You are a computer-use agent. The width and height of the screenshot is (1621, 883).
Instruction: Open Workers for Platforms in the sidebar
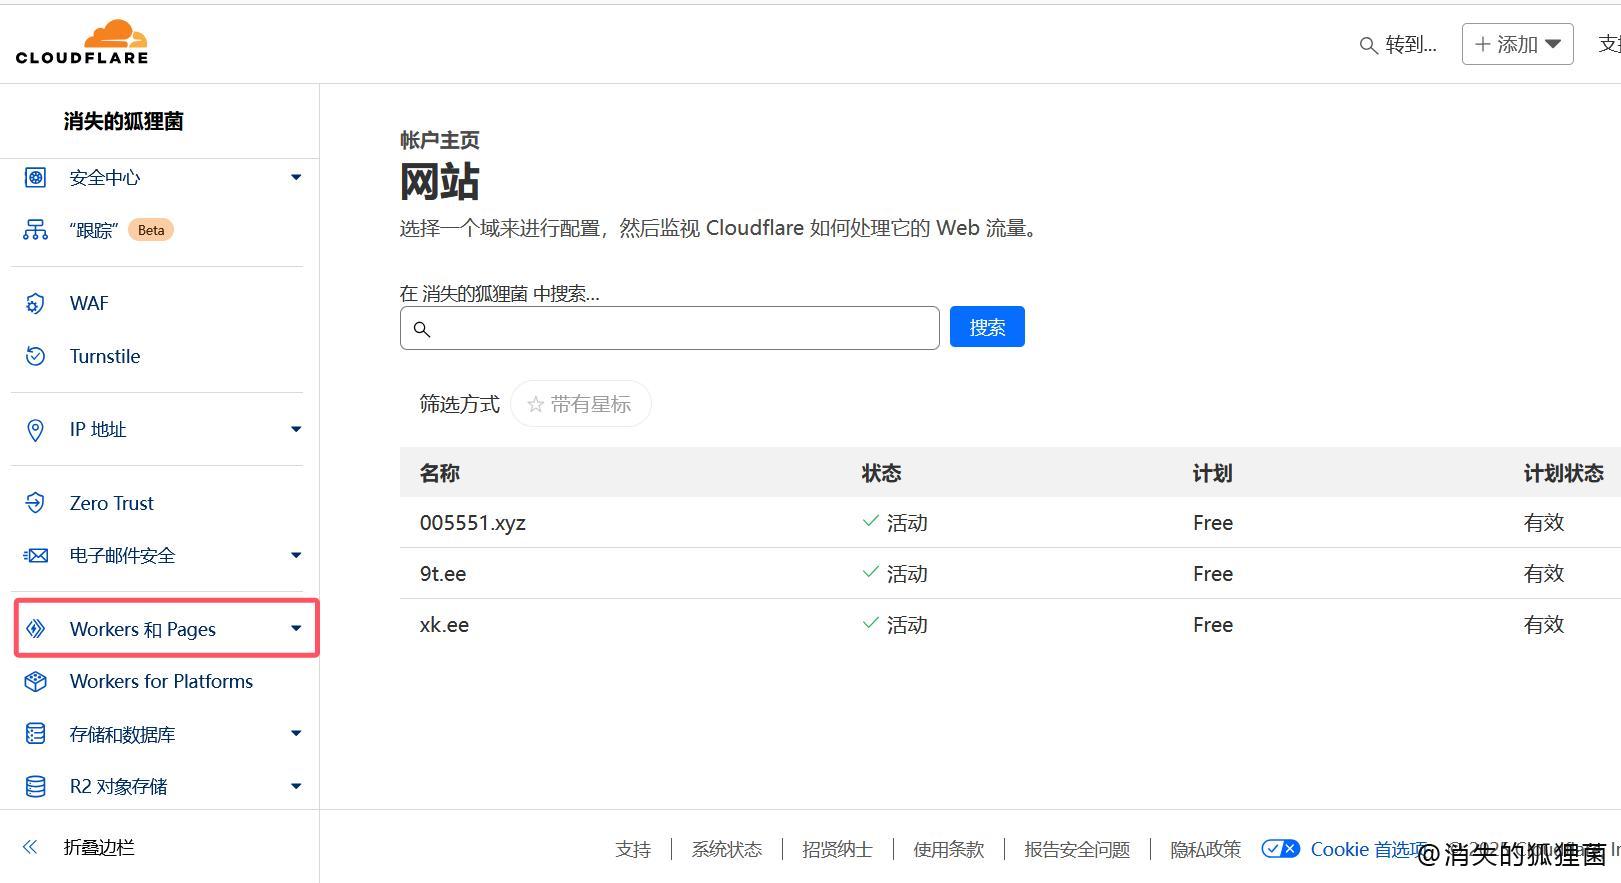point(161,681)
